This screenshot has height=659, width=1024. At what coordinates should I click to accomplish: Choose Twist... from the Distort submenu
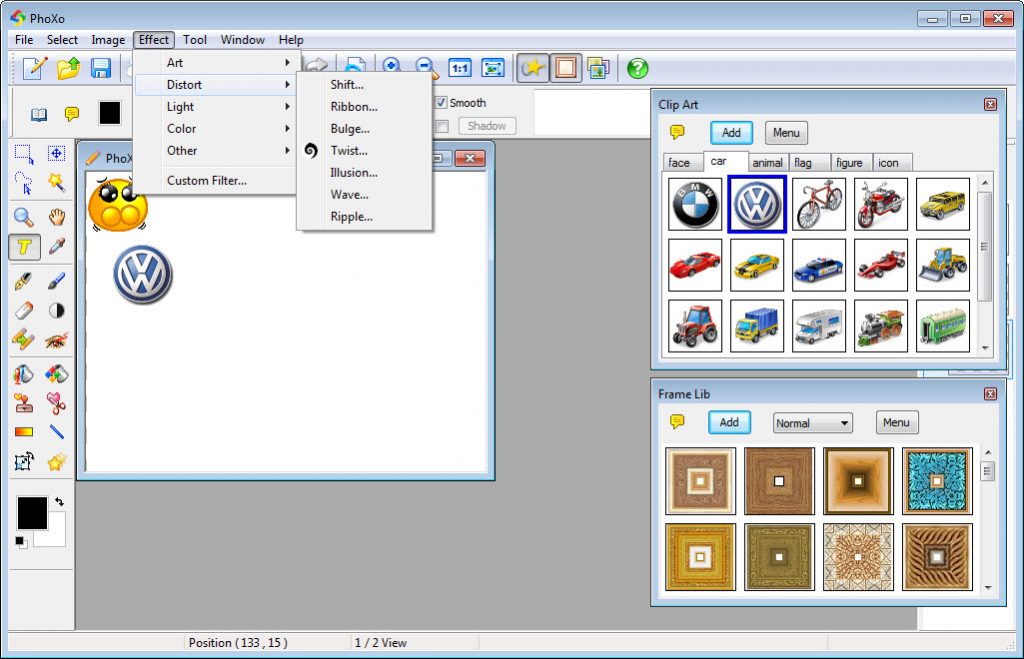click(349, 151)
